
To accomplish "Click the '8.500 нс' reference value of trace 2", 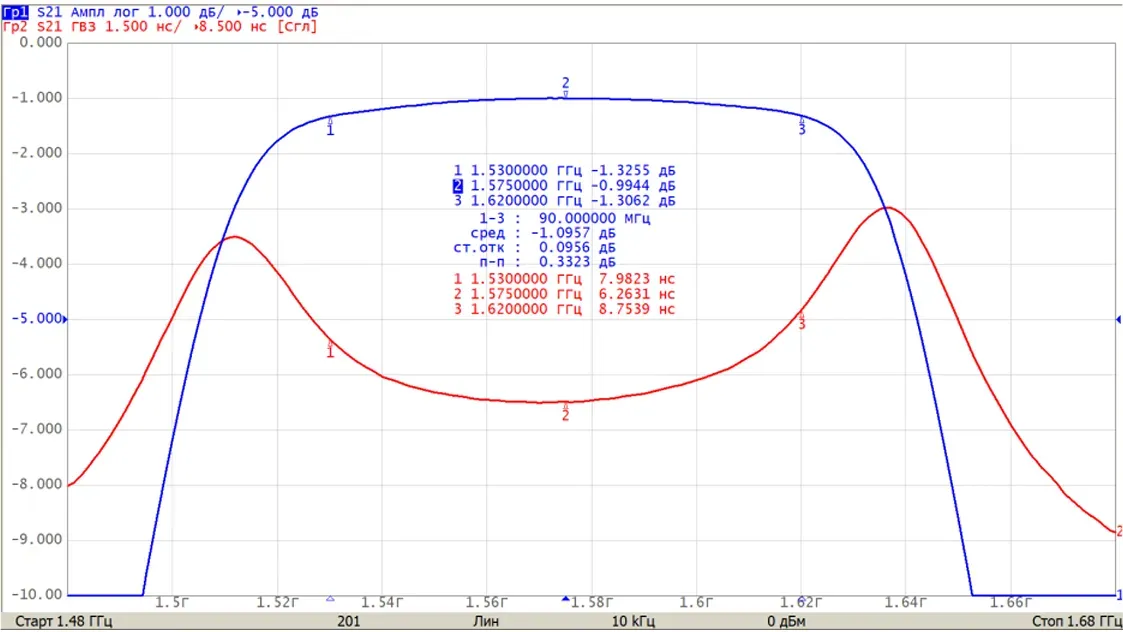I will point(233,27).
